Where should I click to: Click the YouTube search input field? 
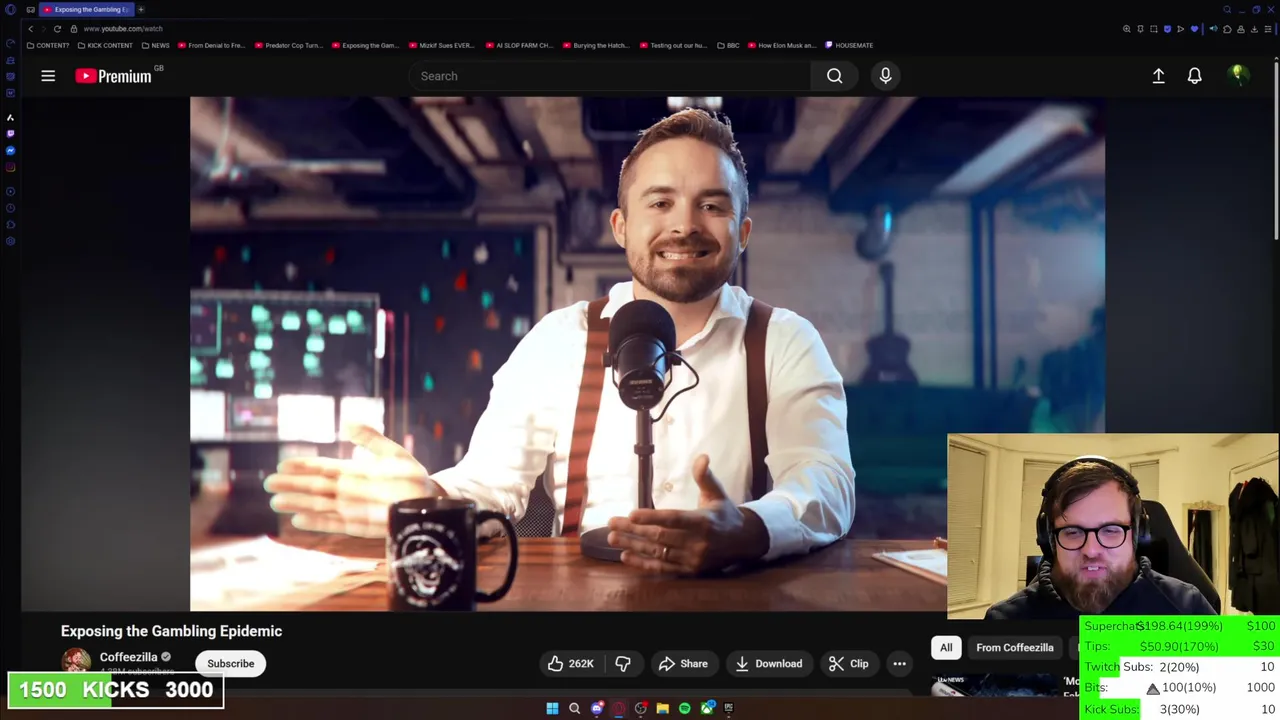coord(610,76)
